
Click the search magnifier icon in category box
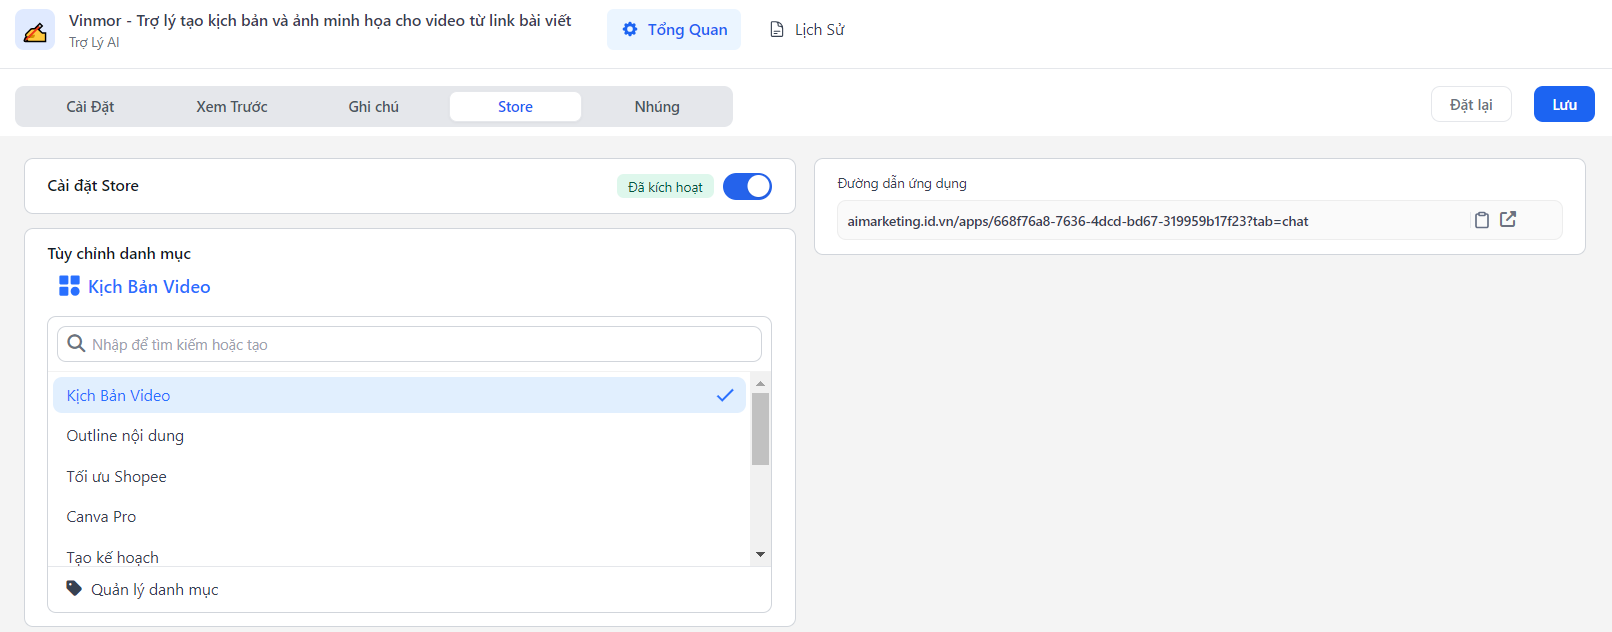coord(76,344)
